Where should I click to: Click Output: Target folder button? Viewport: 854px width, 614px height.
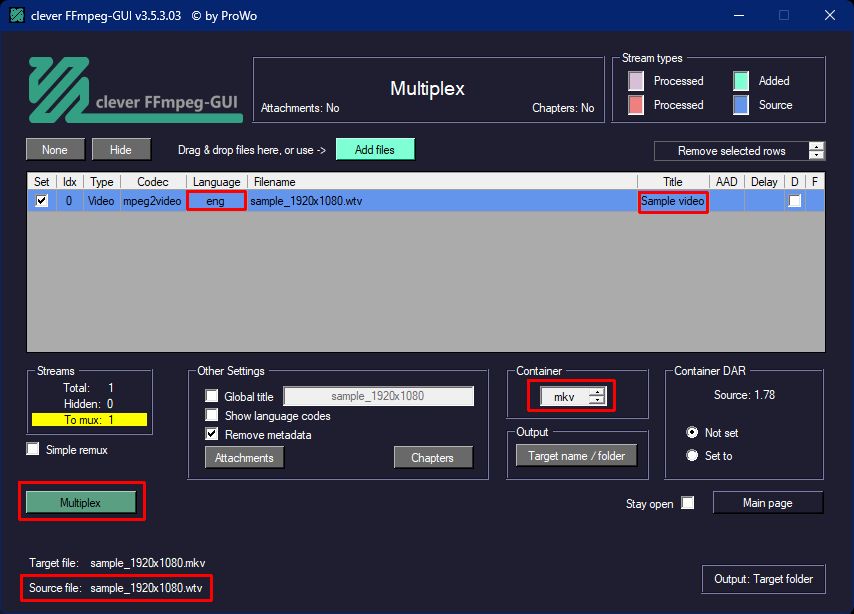click(763, 579)
